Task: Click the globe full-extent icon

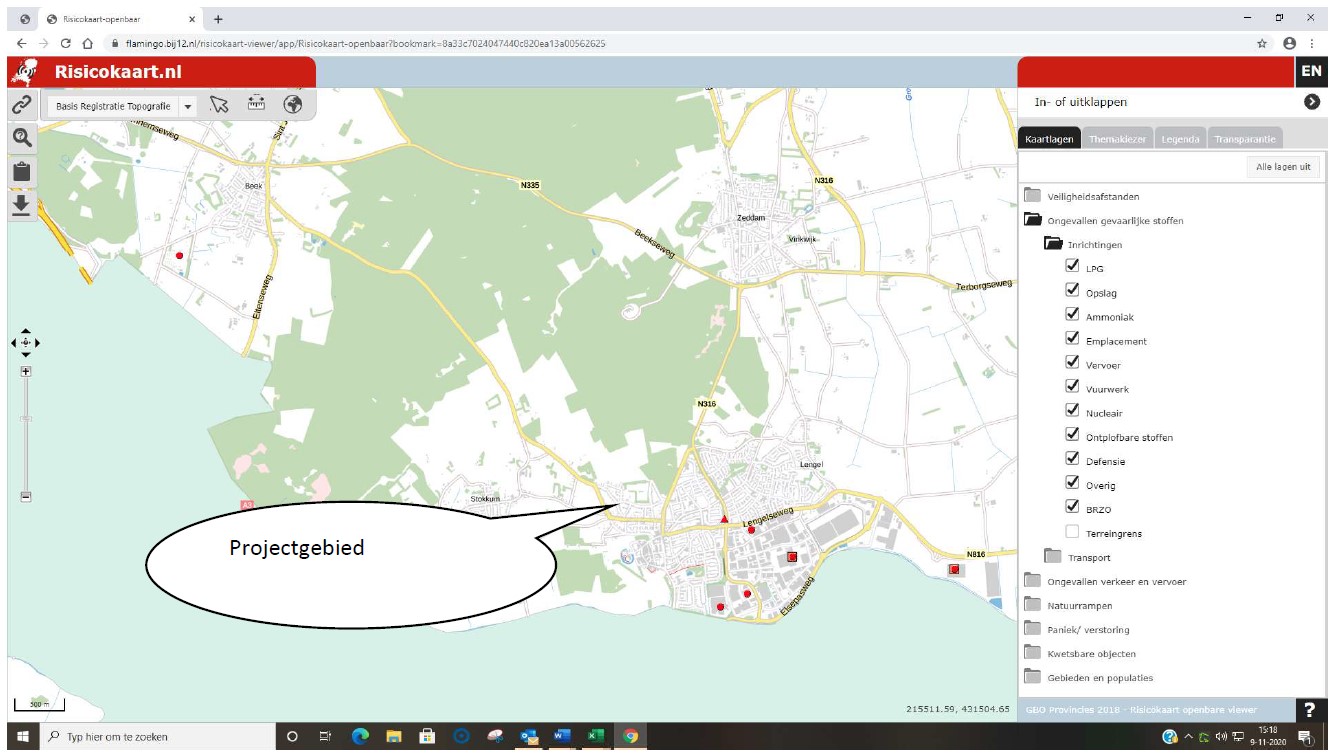Action: tap(293, 104)
